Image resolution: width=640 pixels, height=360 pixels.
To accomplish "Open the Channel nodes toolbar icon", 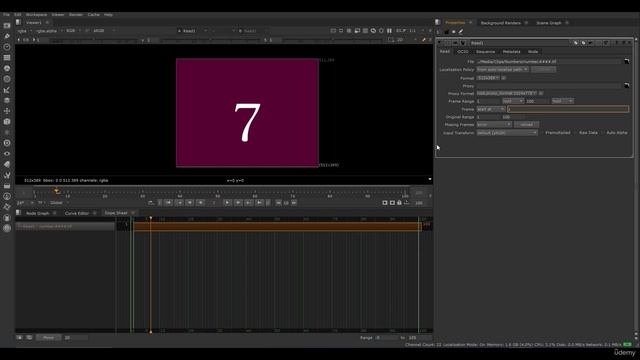I will [7, 58].
